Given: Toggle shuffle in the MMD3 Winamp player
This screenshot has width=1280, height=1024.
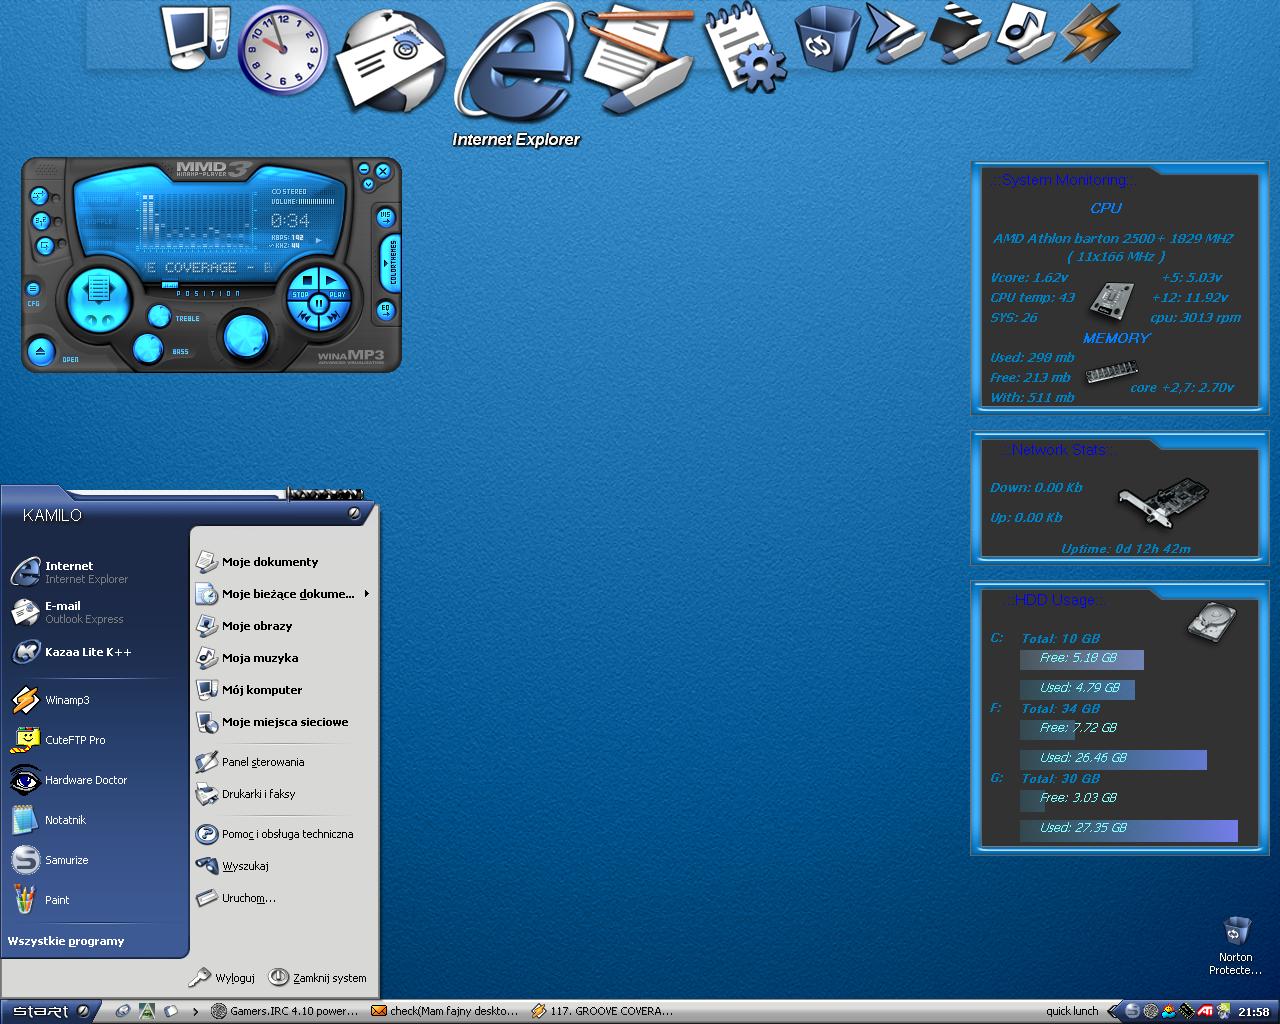Looking at the screenshot, I should [x=39, y=196].
